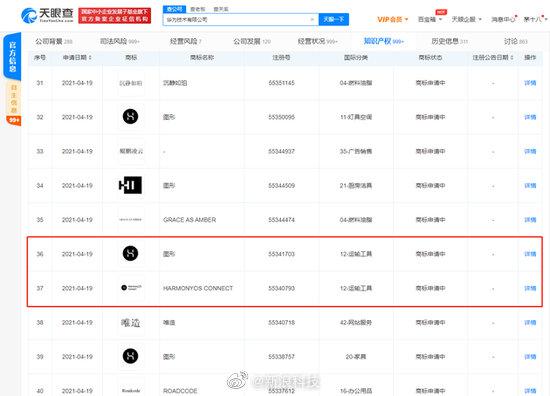Click the trademark image in row 33
The image size is (550, 396).
pos(131,151)
